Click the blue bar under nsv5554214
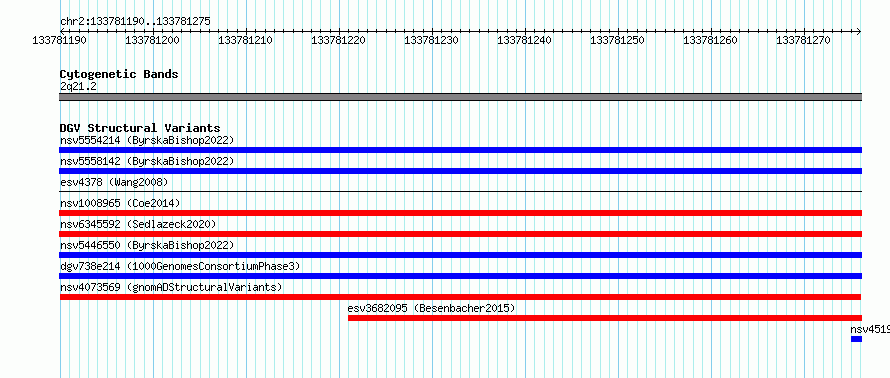890x378 pixels. point(460,150)
